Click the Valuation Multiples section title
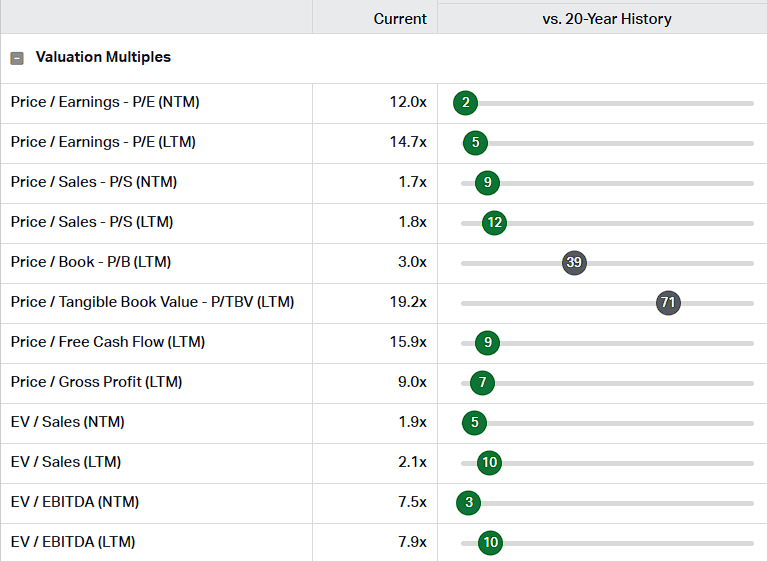Screen dimensions: 767x561 tap(103, 58)
